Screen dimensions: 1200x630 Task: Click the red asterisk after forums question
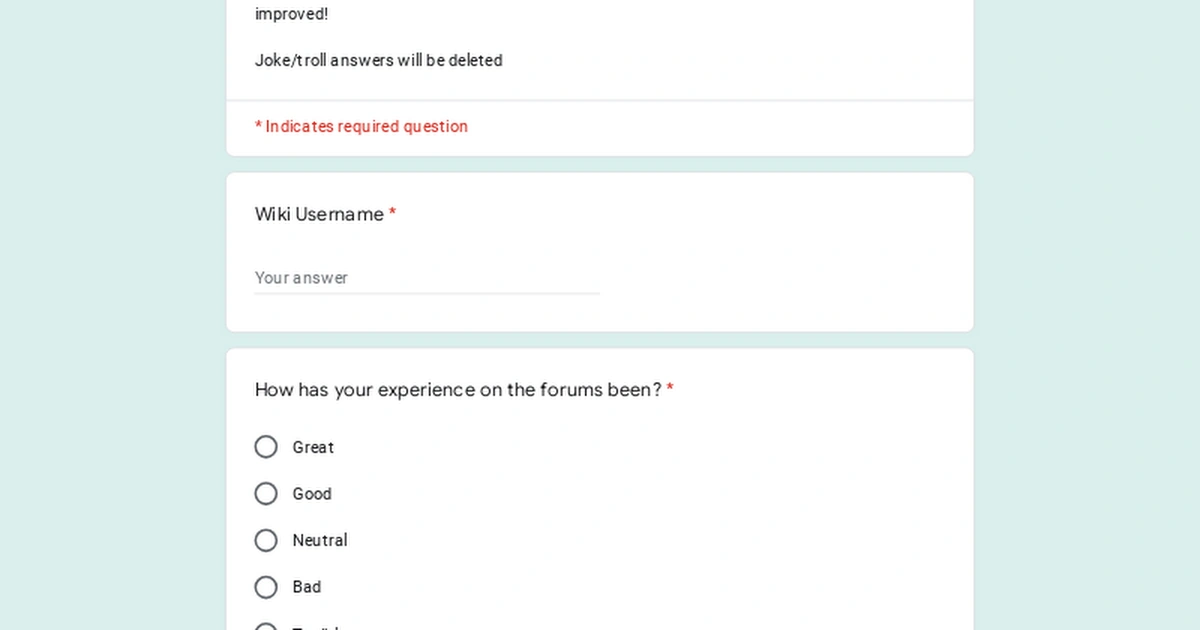point(670,390)
